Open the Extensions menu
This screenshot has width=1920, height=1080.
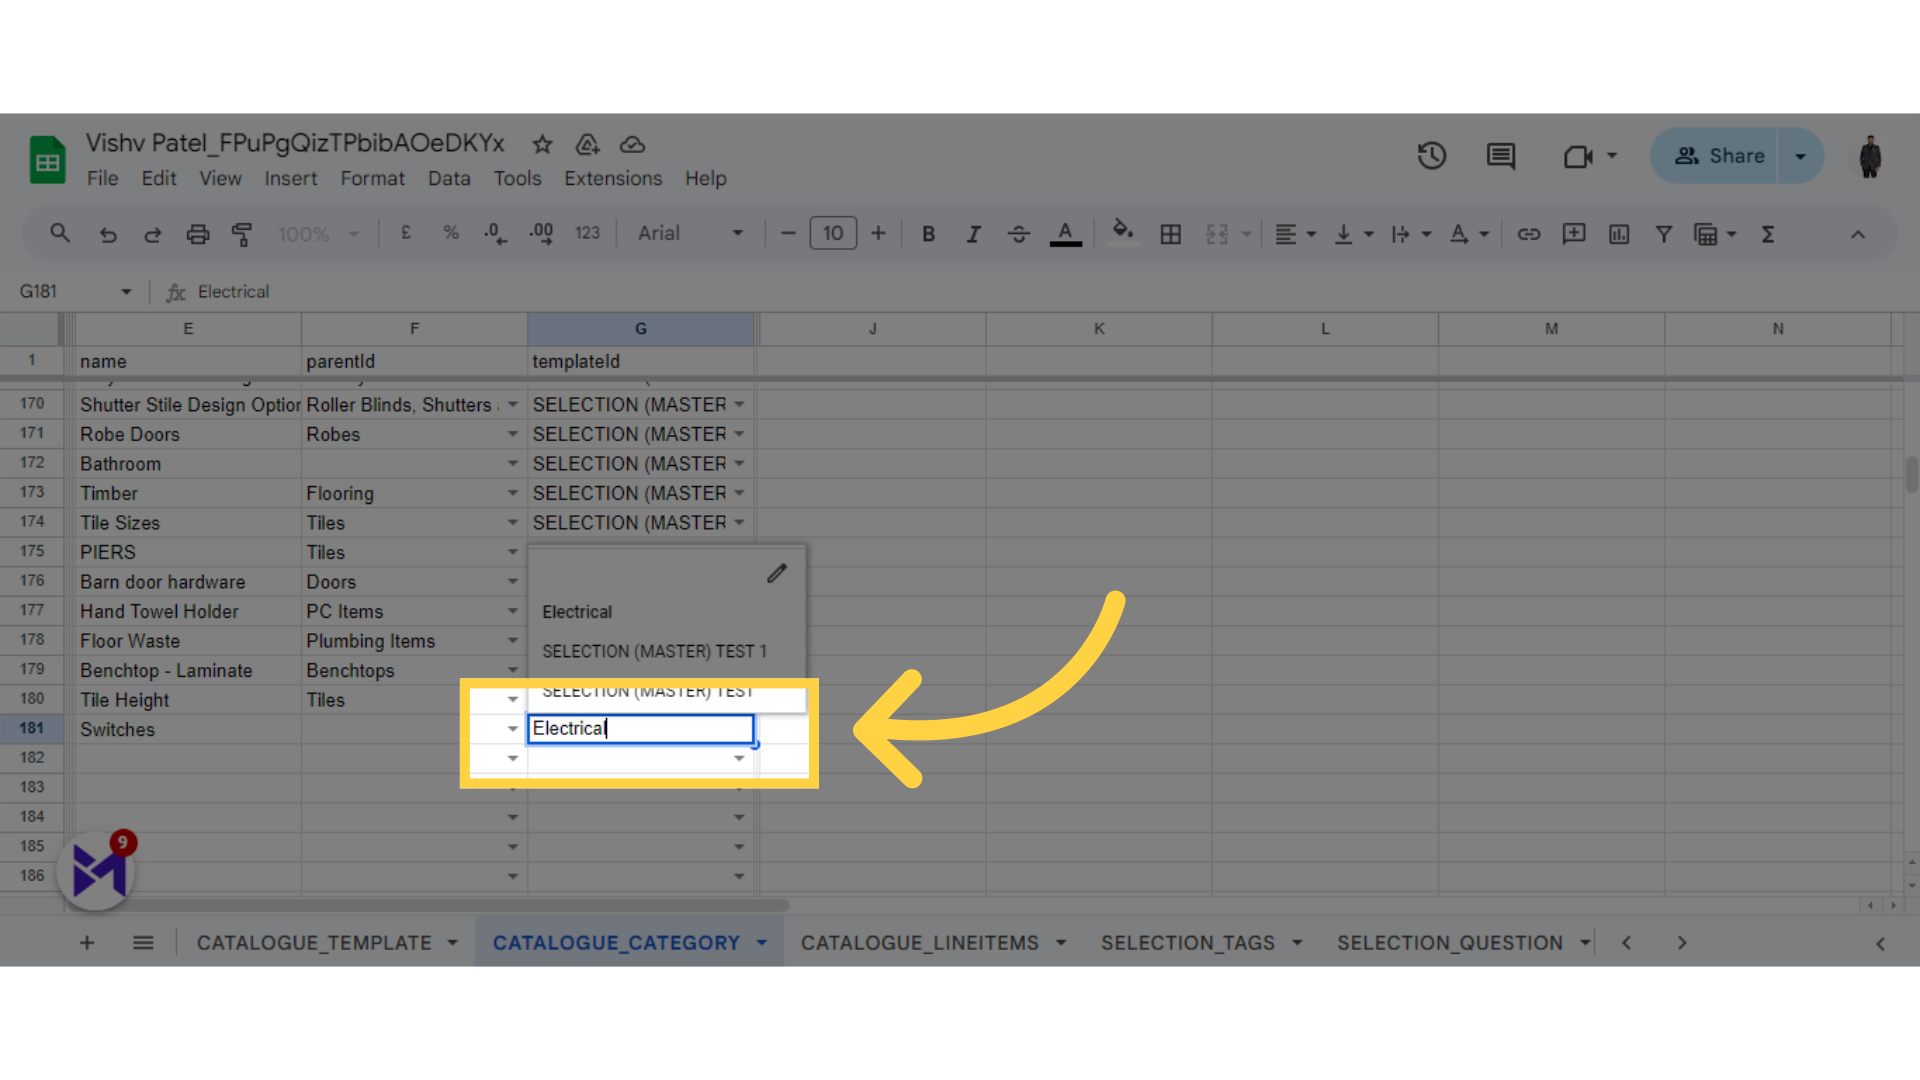[x=613, y=178]
